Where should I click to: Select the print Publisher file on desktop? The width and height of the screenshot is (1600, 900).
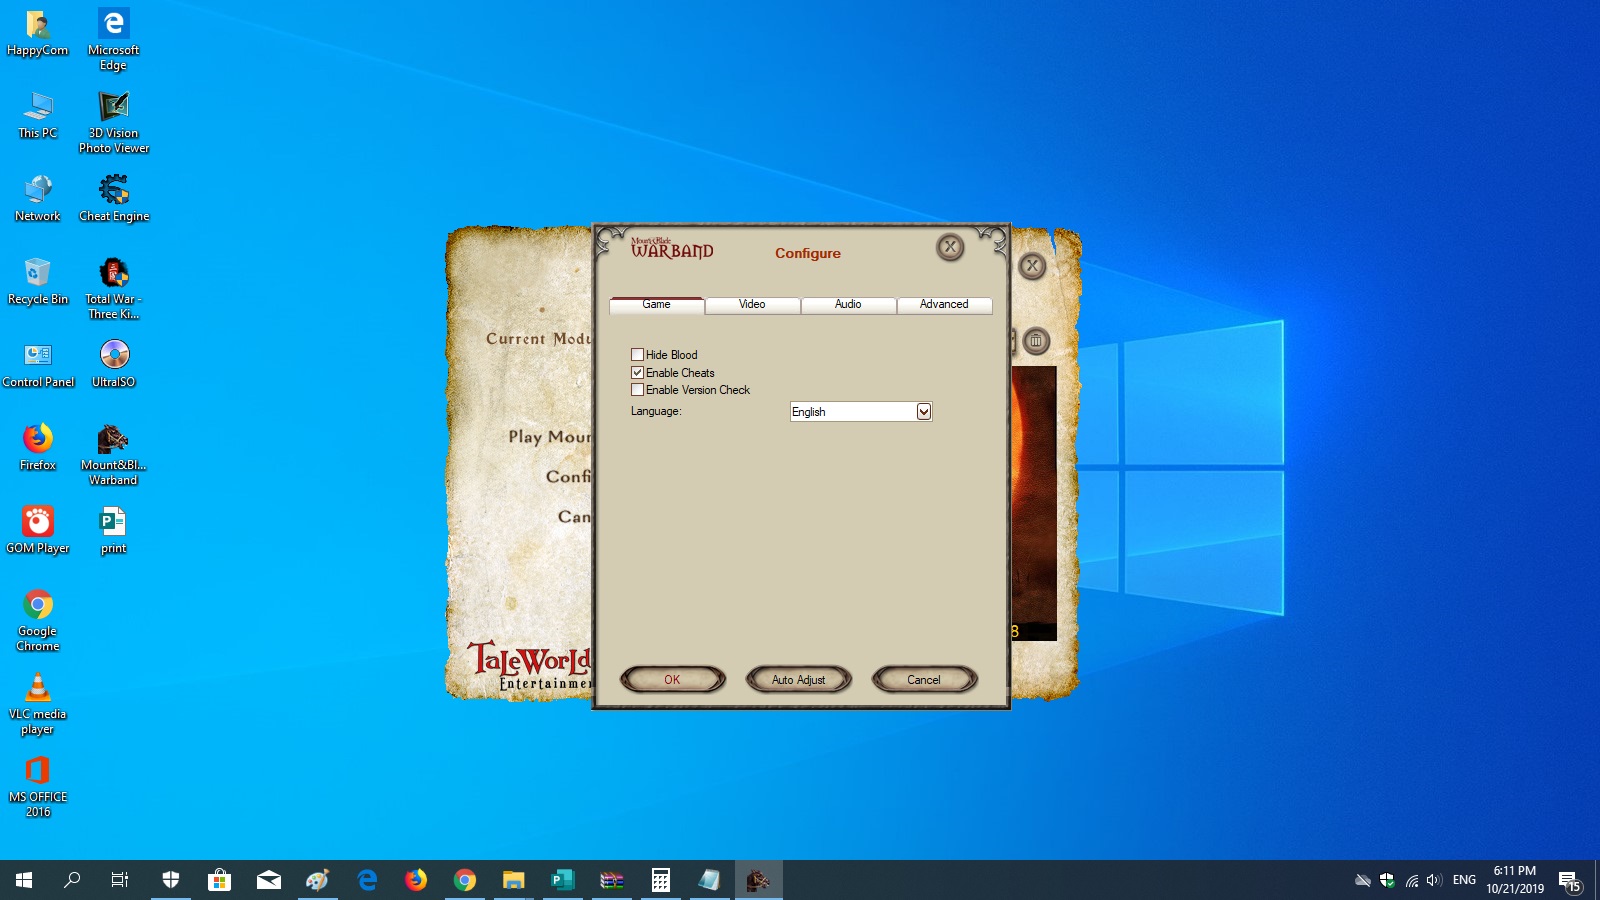pyautogui.click(x=114, y=530)
